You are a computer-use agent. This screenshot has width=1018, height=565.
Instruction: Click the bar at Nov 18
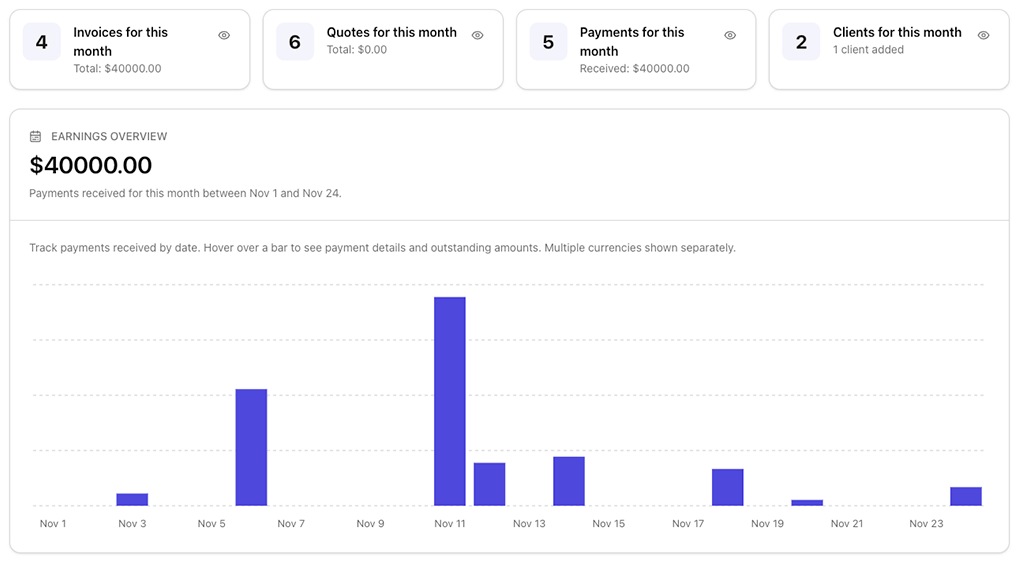point(728,487)
